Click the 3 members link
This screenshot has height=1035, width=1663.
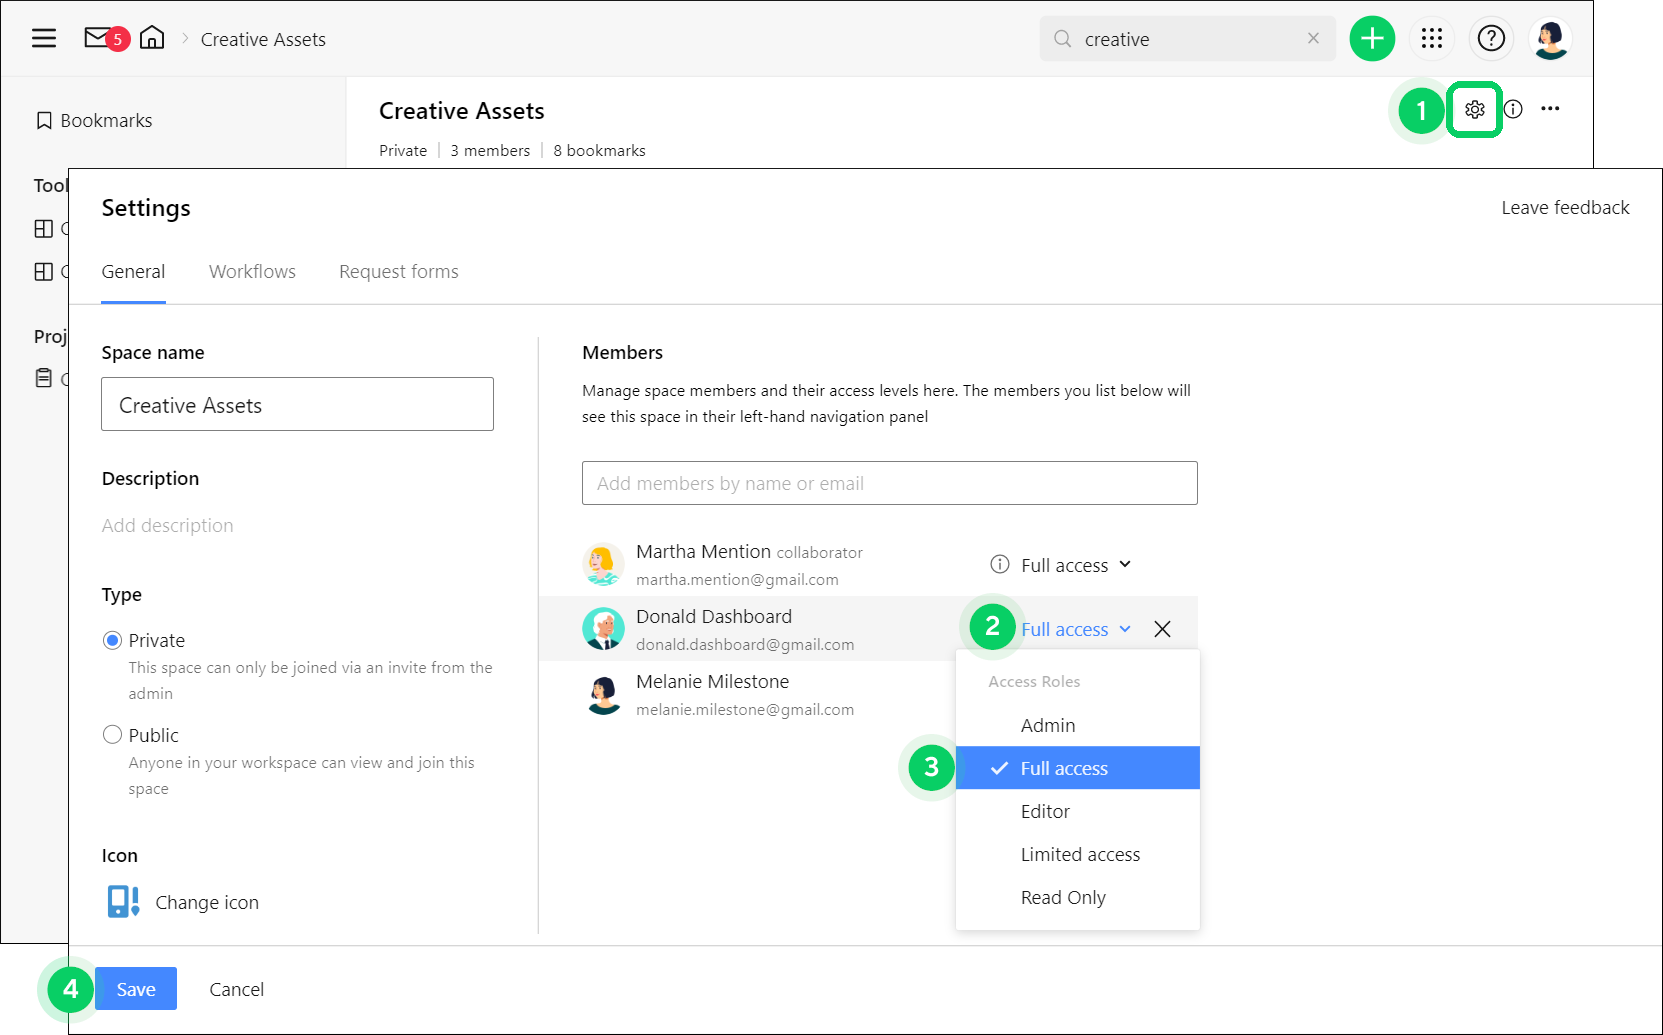pyautogui.click(x=490, y=150)
